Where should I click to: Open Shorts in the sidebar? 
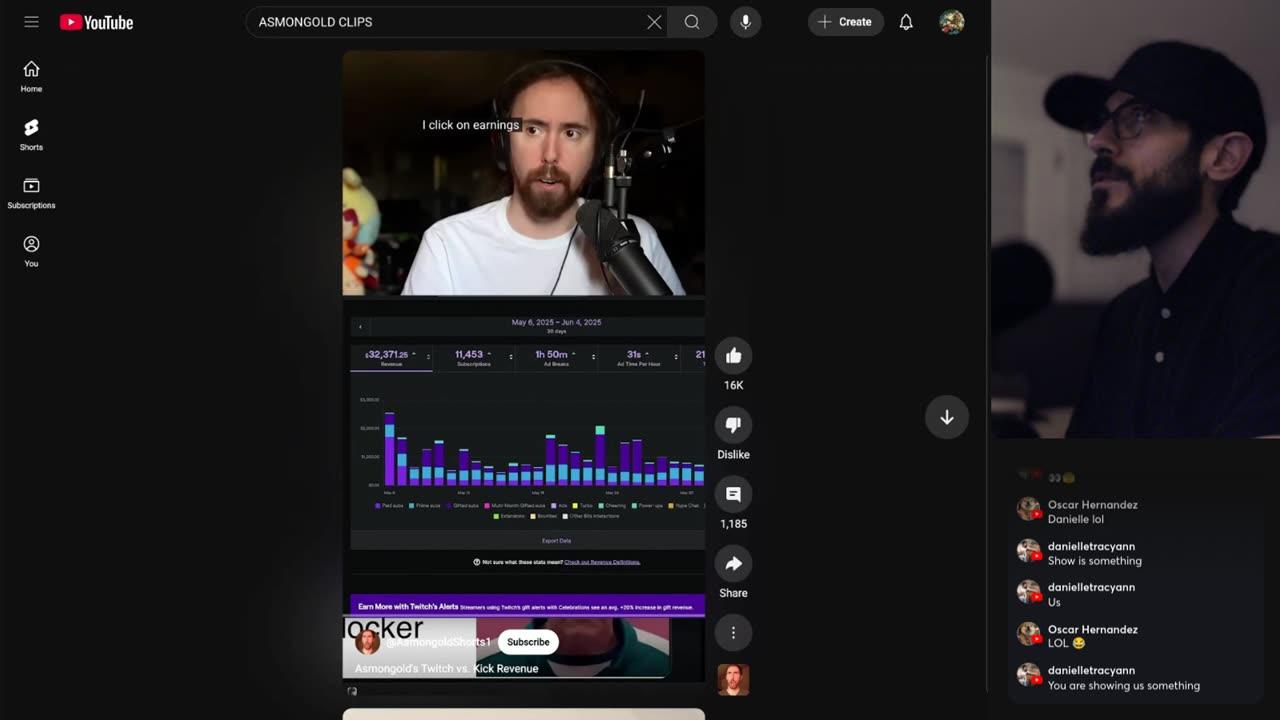click(31, 135)
